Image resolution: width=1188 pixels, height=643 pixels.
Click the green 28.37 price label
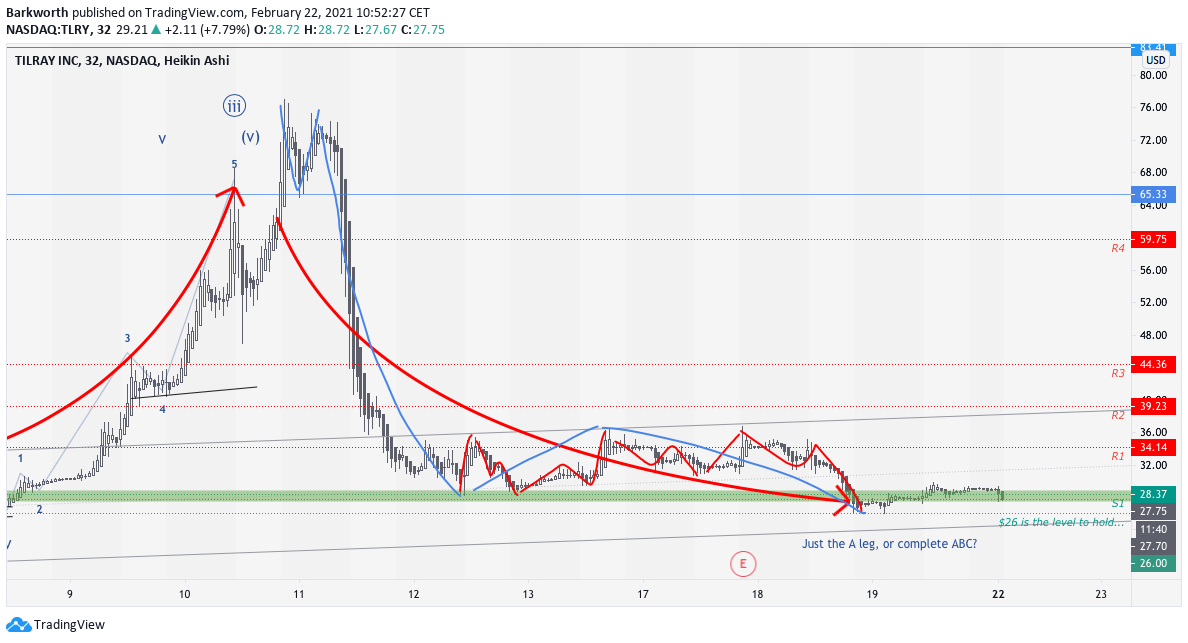[x=1153, y=495]
